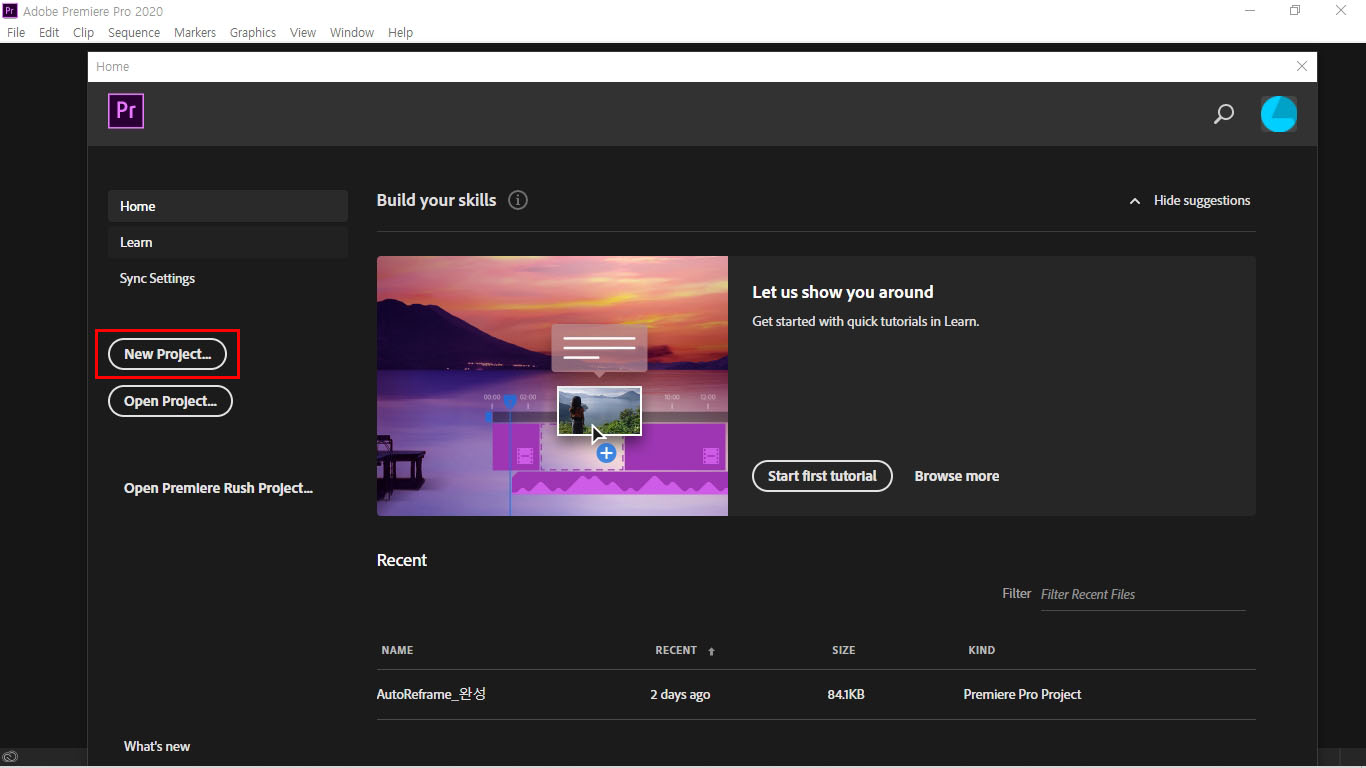Open the Edit menu

49,32
